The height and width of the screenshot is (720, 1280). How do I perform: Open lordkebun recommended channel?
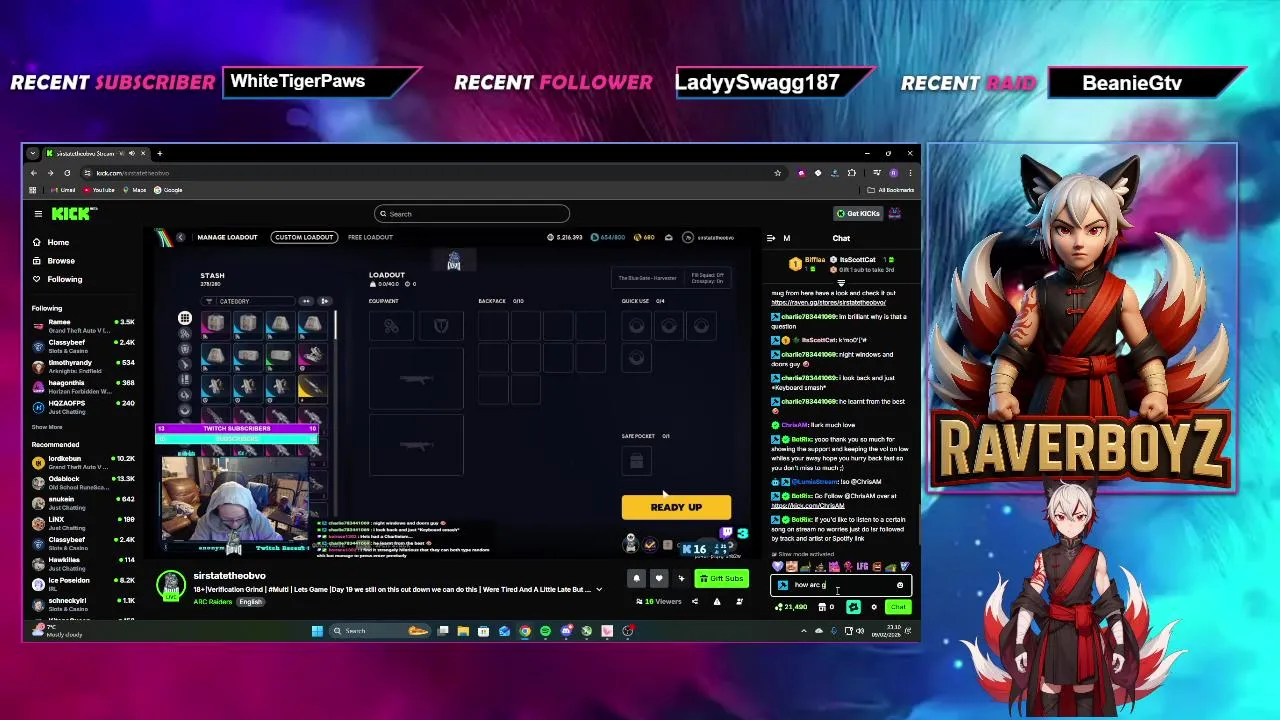[x=84, y=461]
